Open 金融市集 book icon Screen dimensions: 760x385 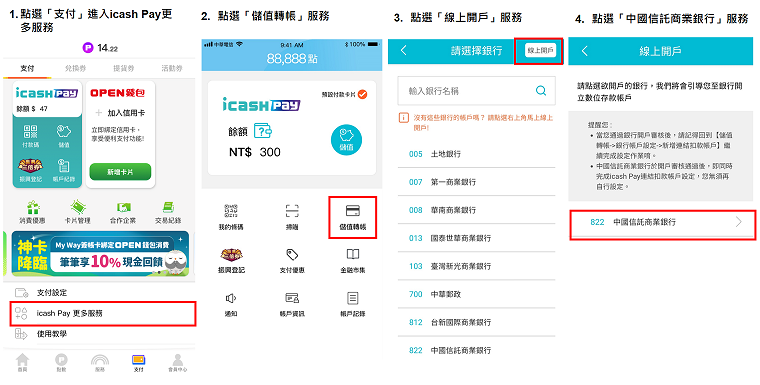(x=353, y=255)
